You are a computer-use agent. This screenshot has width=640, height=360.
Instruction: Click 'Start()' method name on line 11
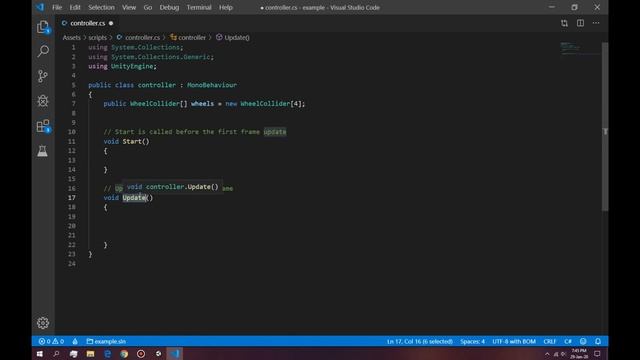[x=136, y=141]
